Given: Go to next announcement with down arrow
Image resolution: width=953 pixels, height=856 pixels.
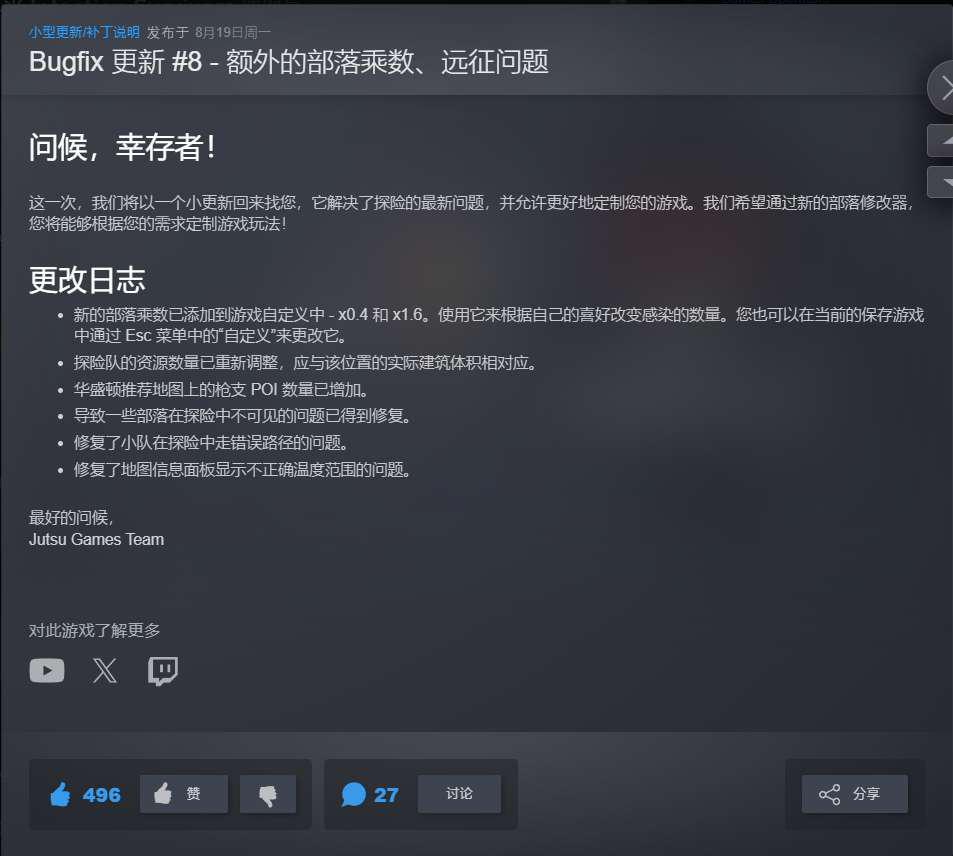Looking at the screenshot, I should tap(941, 182).
